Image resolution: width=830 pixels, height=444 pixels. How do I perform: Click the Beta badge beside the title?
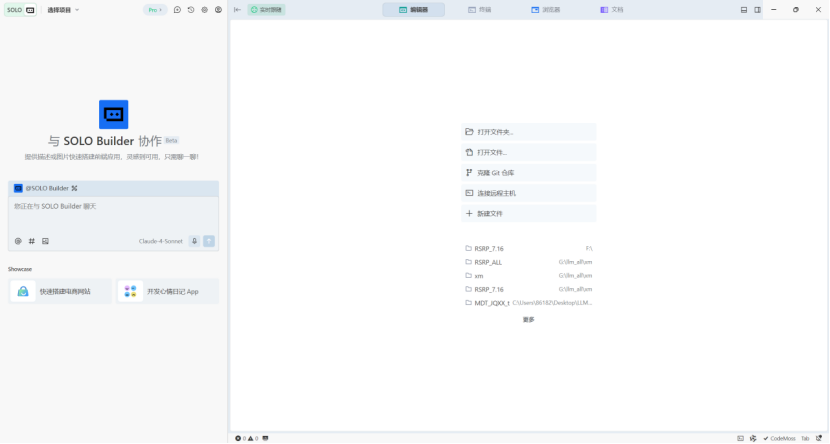[x=172, y=141]
